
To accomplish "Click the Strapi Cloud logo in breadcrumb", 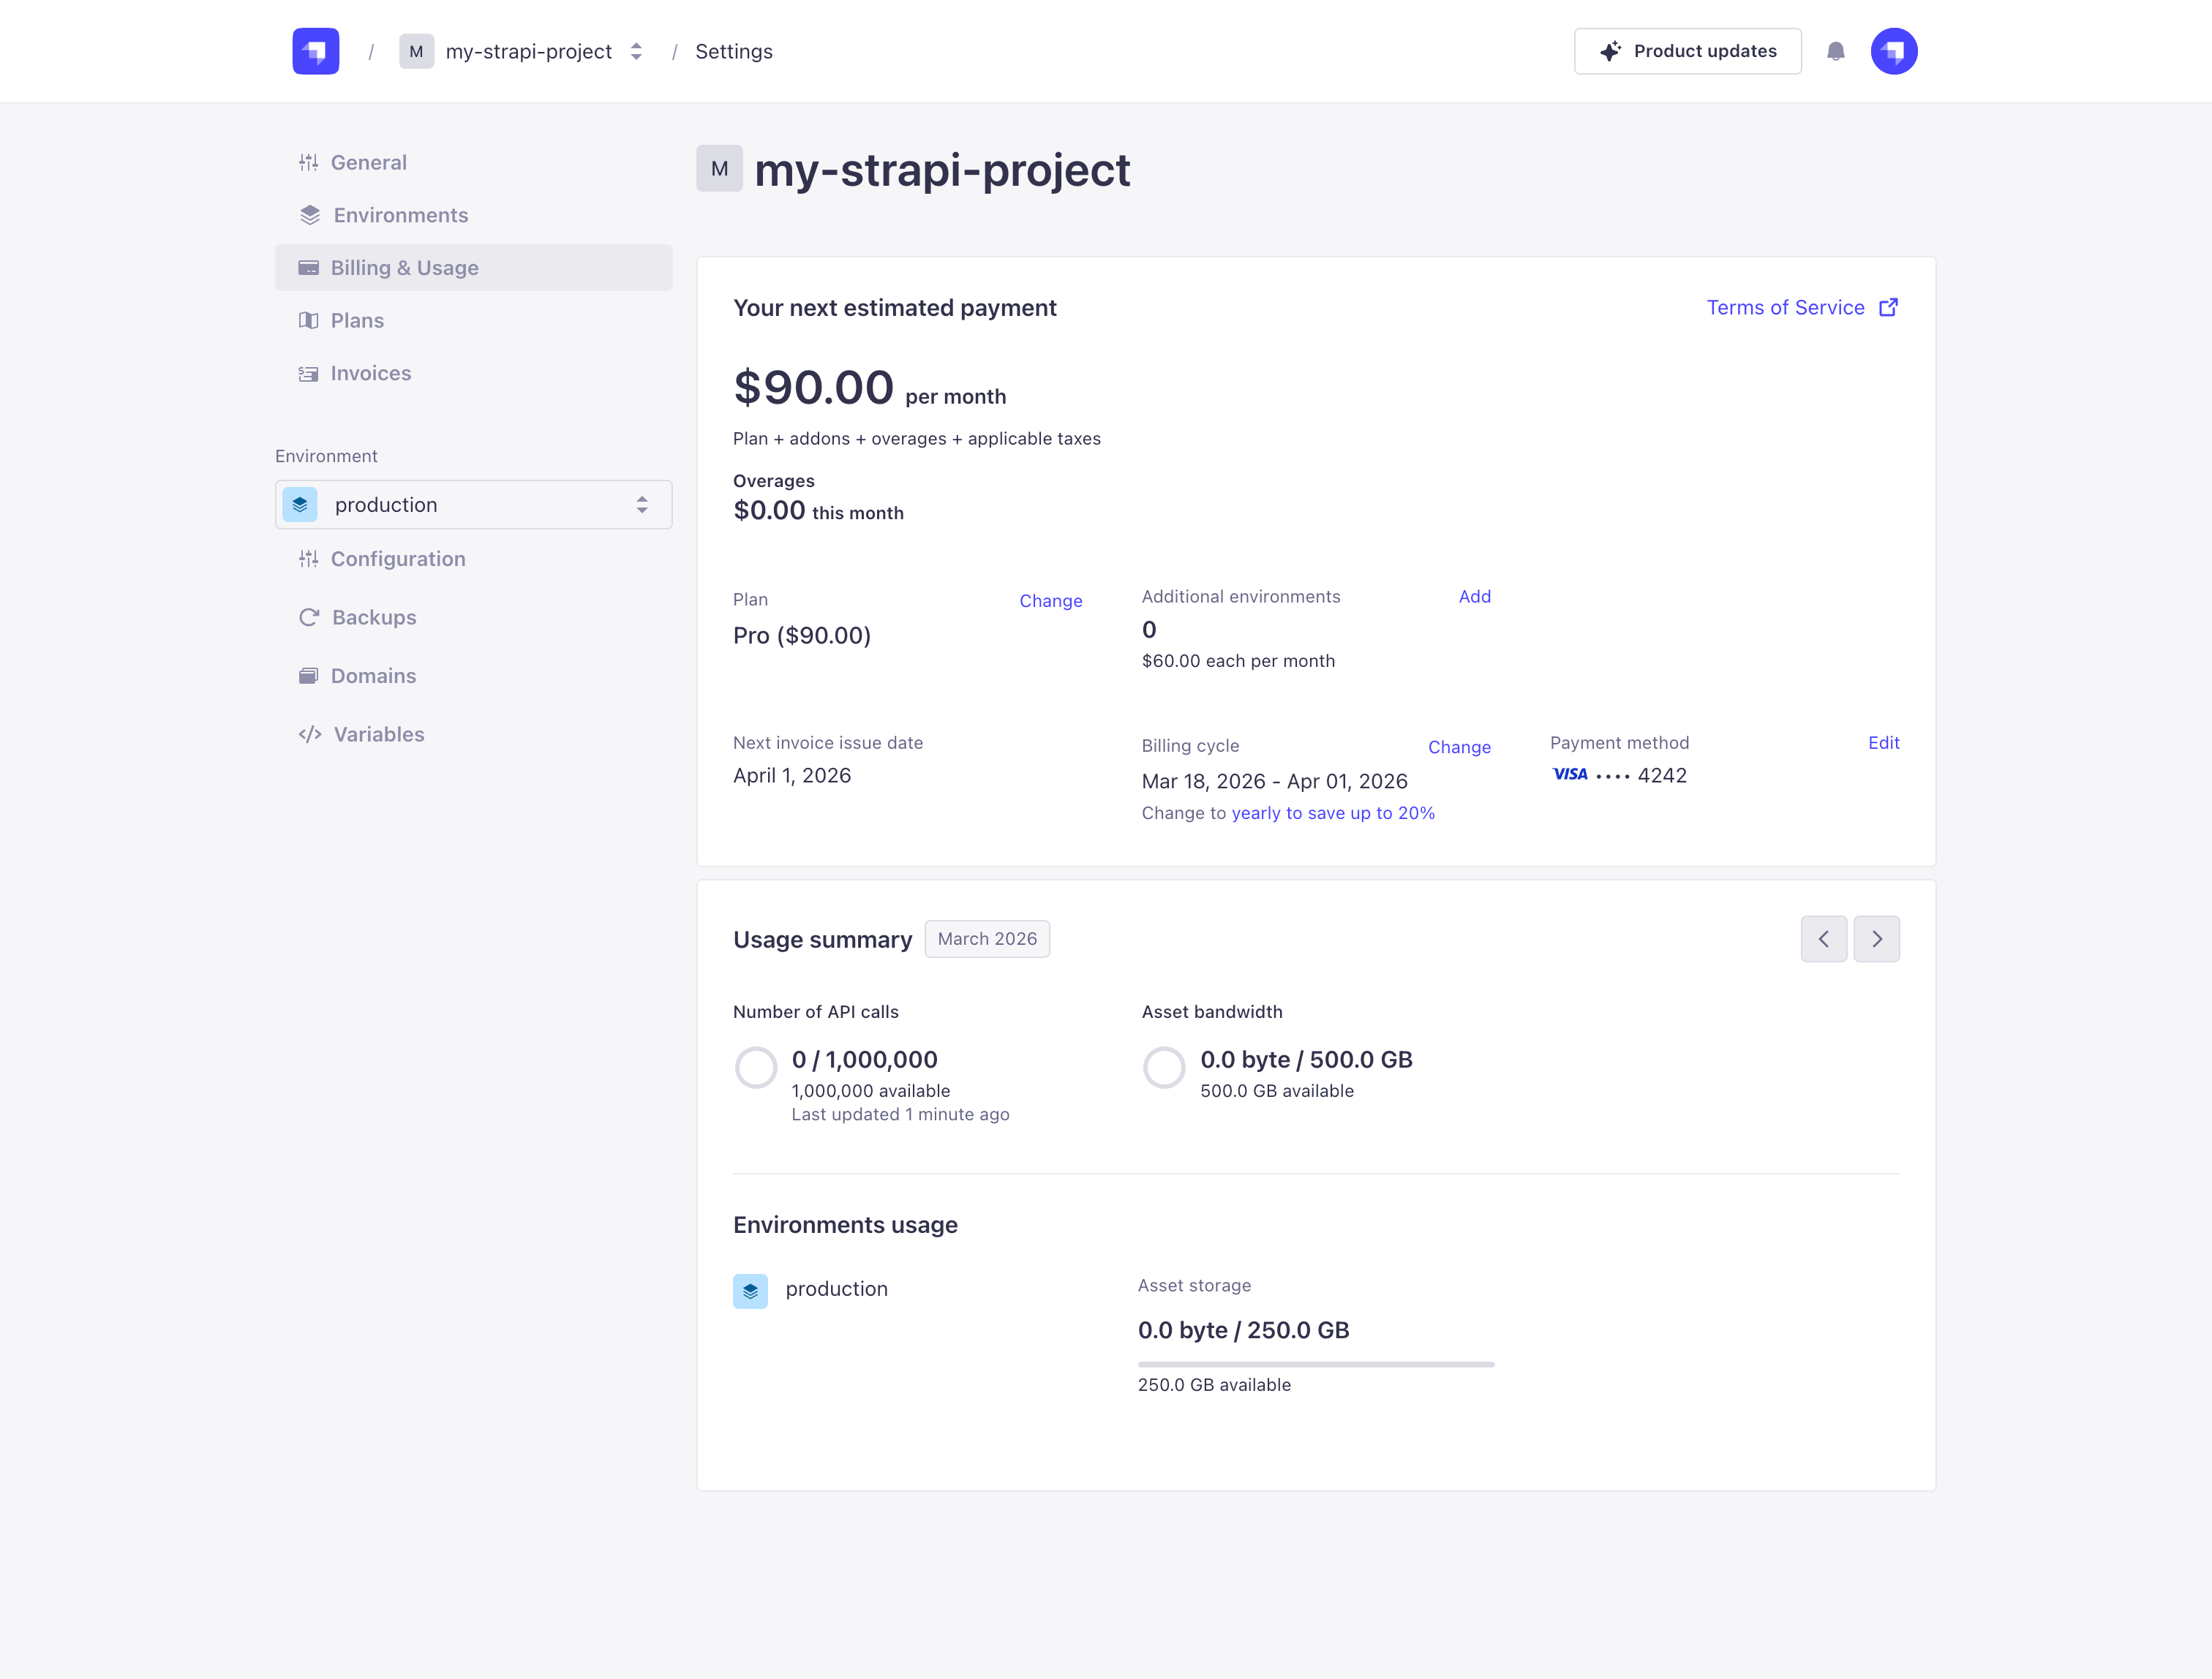I will [x=315, y=51].
